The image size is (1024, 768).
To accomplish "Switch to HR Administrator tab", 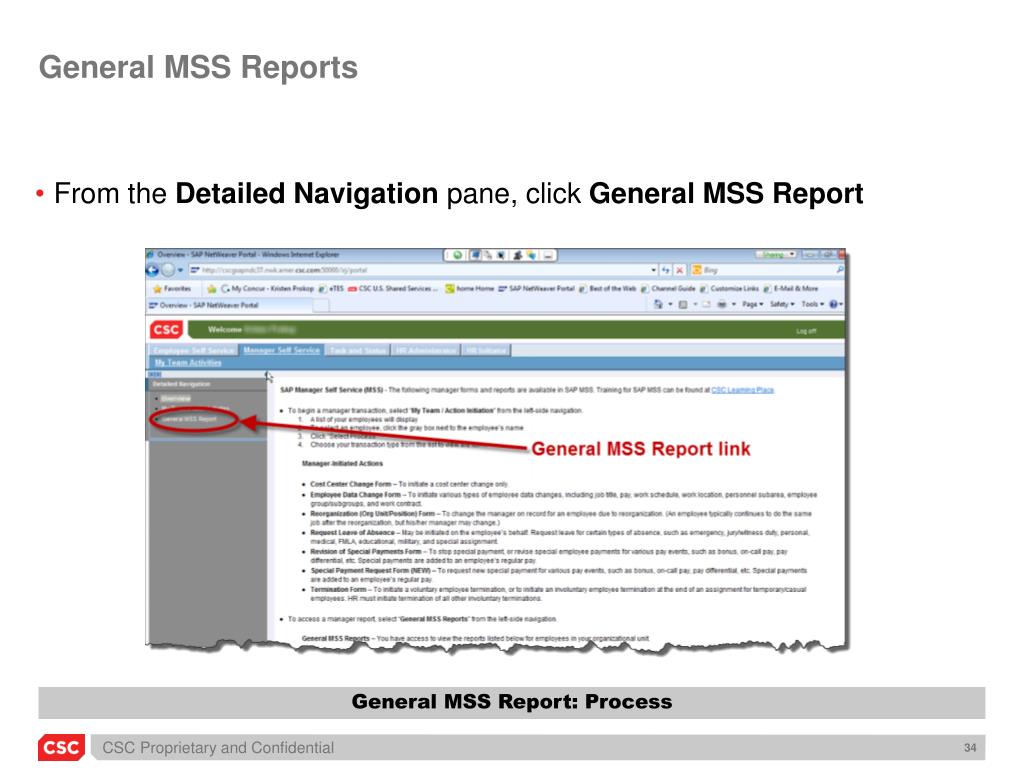I will click(x=426, y=351).
